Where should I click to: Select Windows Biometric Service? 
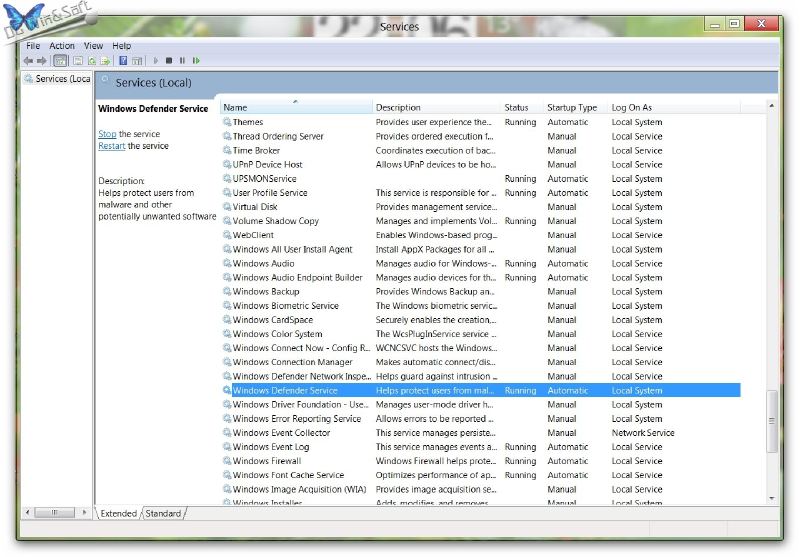(x=481, y=306)
